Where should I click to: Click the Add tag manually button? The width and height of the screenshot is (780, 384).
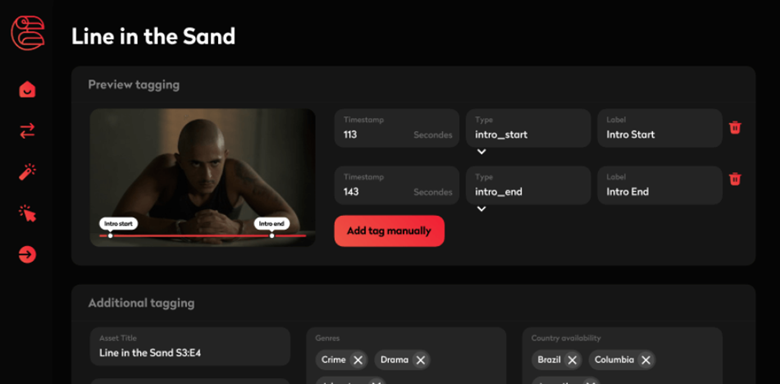[390, 231]
